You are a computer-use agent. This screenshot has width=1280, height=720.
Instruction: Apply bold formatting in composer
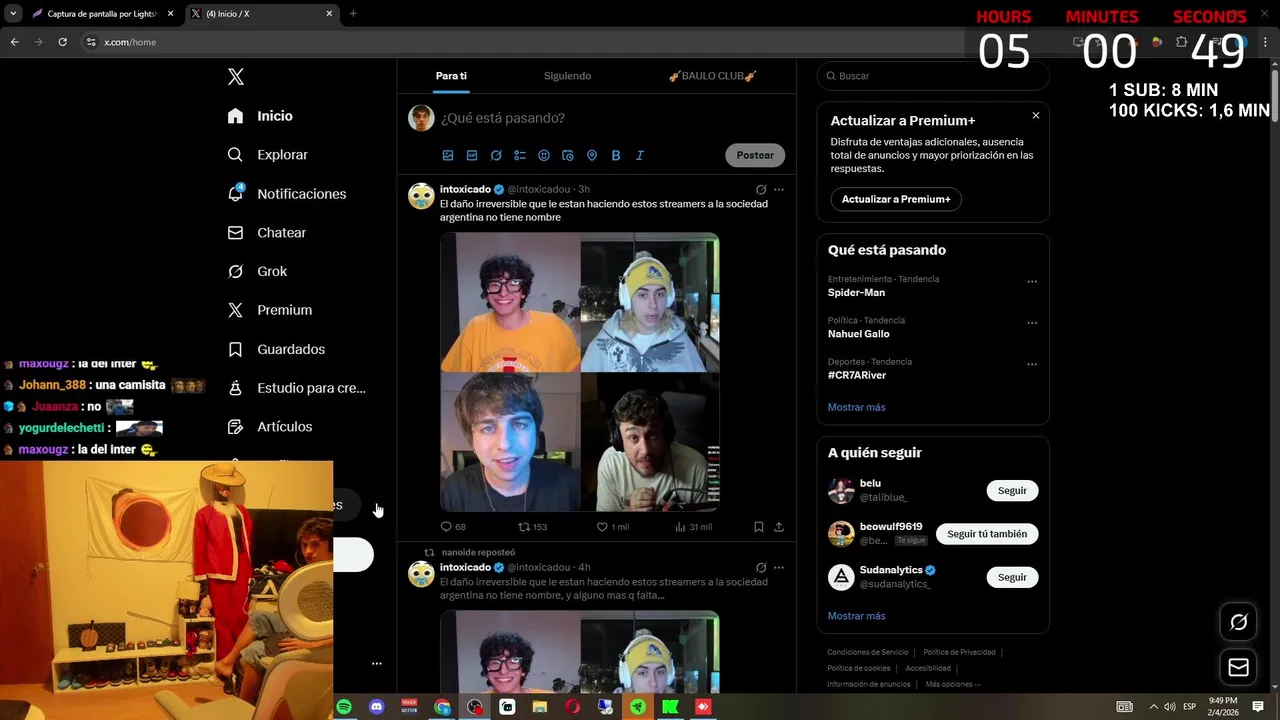pos(616,155)
